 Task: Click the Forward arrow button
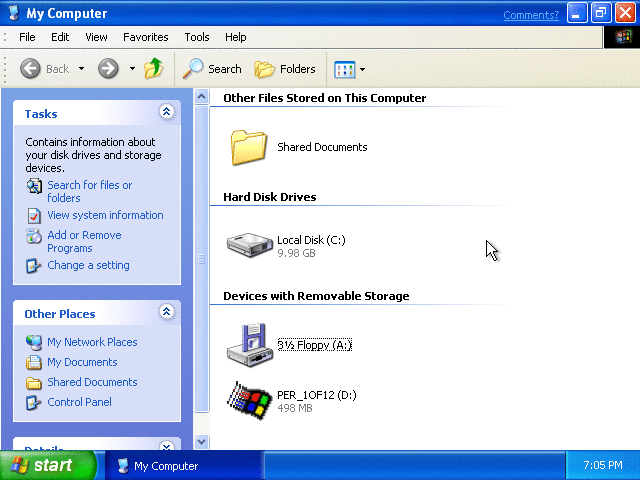click(x=108, y=69)
